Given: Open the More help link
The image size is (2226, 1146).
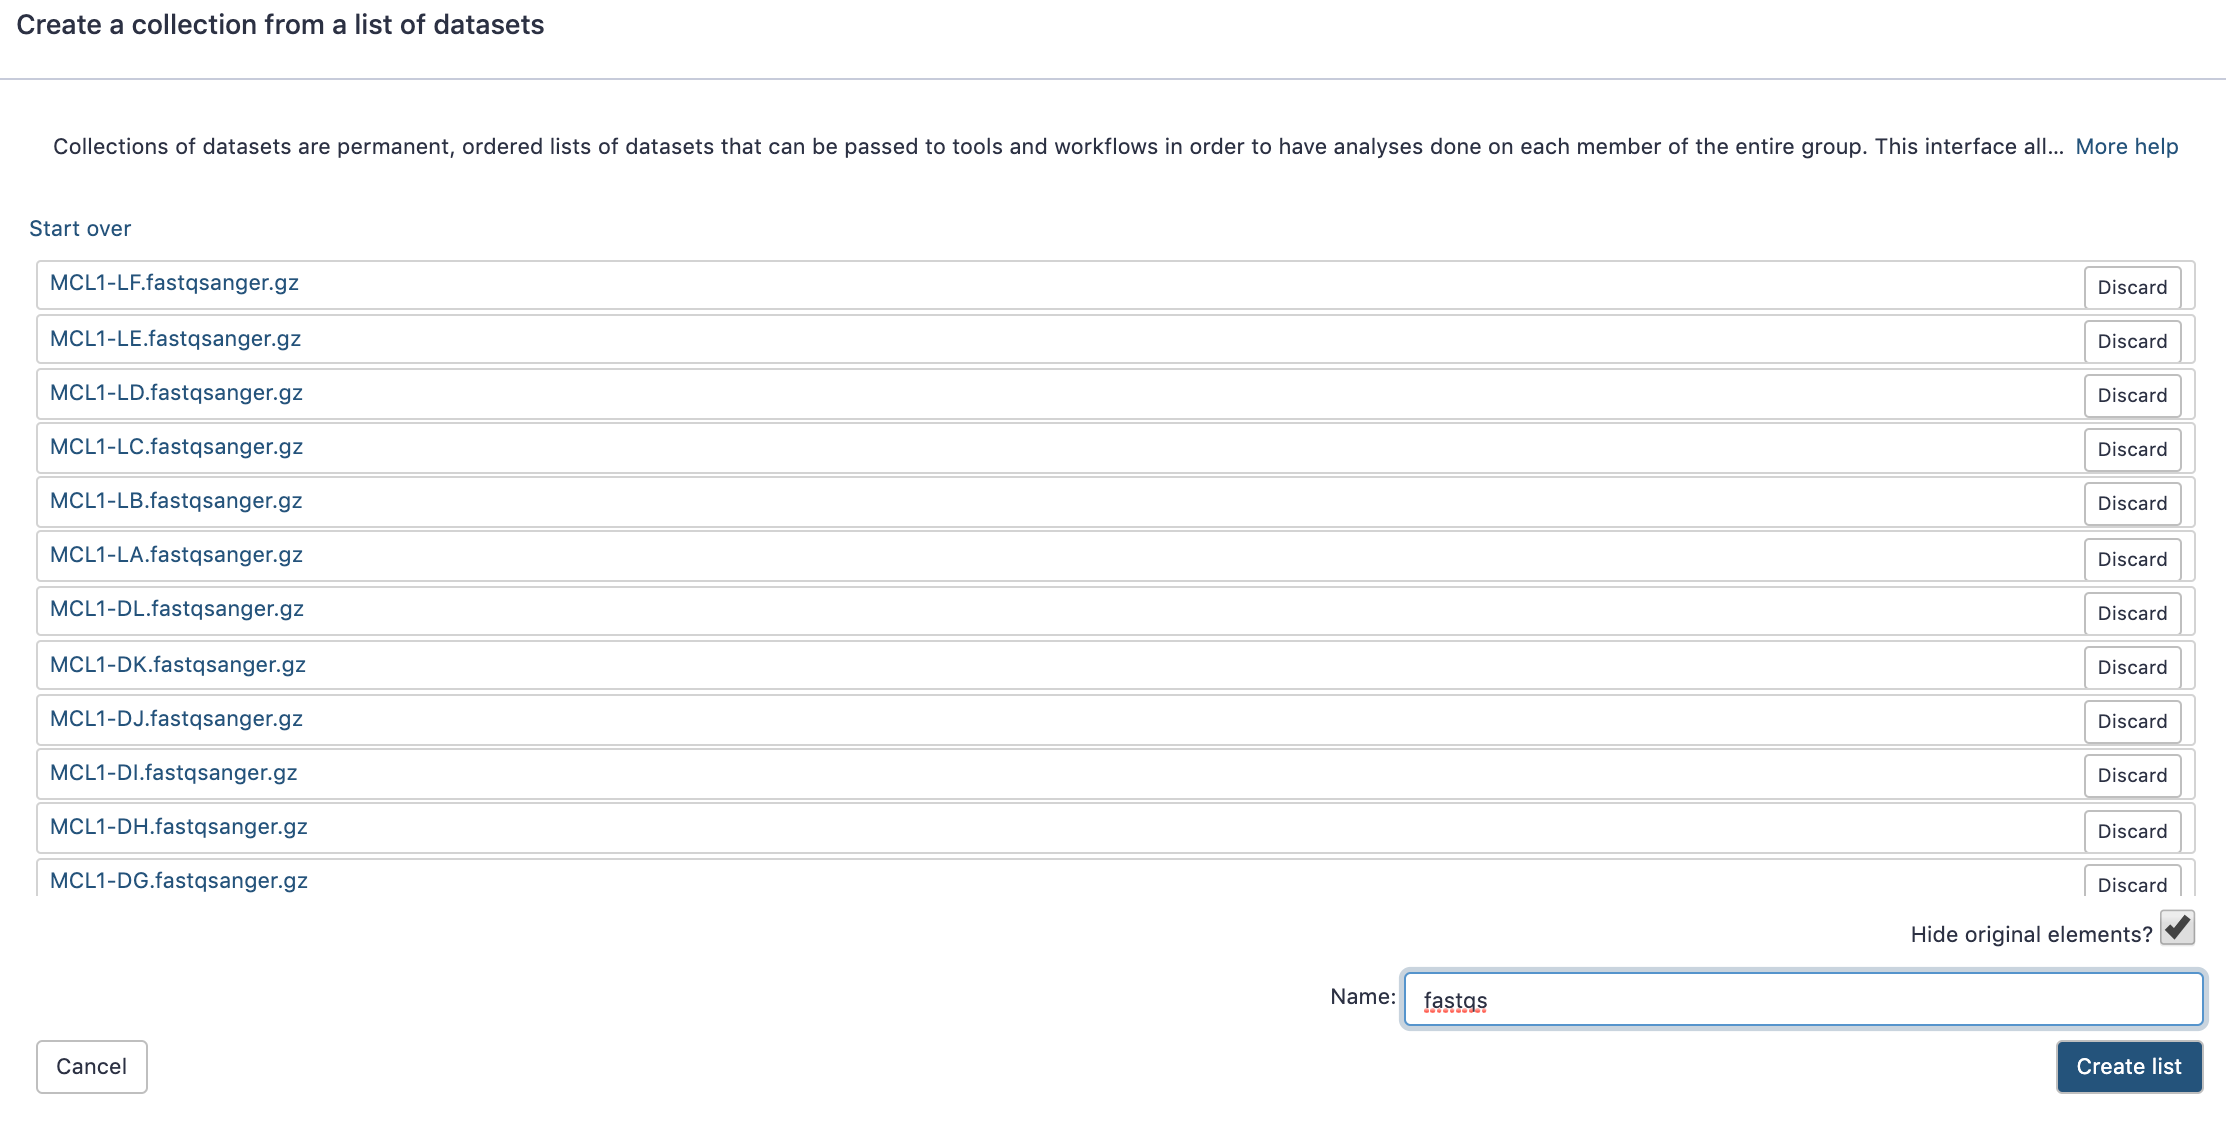Looking at the screenshot, I should [2126, 147].
